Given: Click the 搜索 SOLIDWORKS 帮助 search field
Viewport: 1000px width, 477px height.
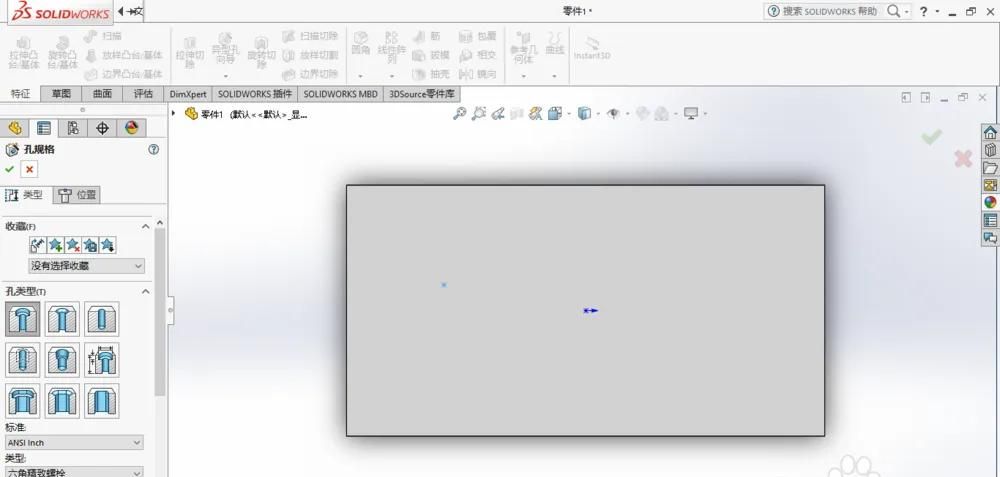Looking at the screenshot, I should coord(830,11).
